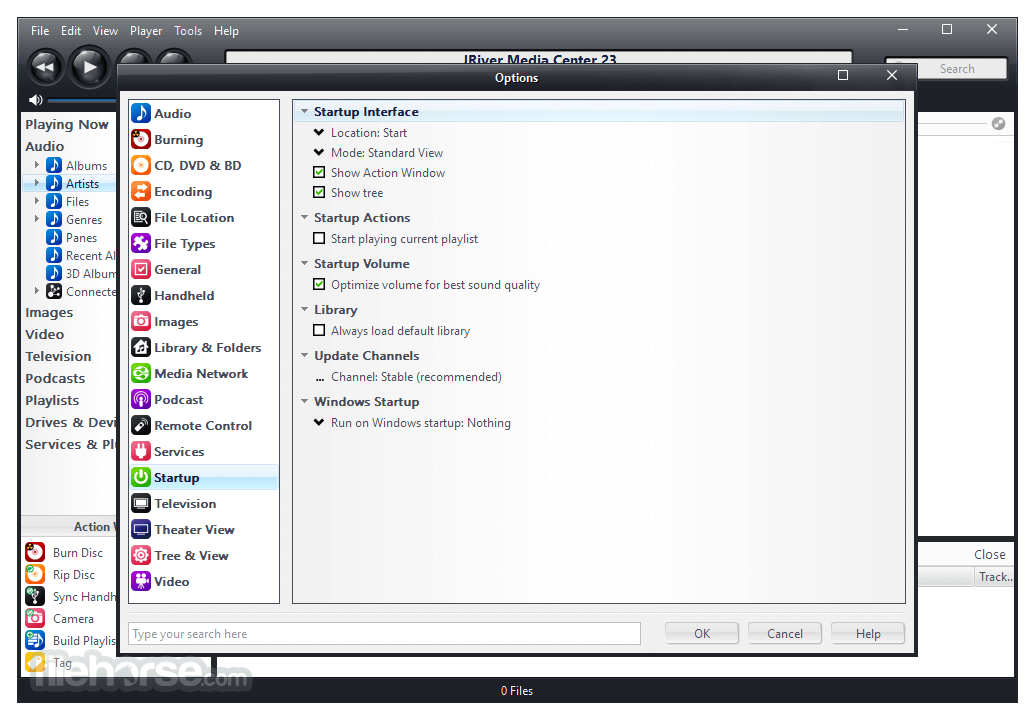
Task: Open the Mode: Standard View dropdown
Action: coord(319,152)
